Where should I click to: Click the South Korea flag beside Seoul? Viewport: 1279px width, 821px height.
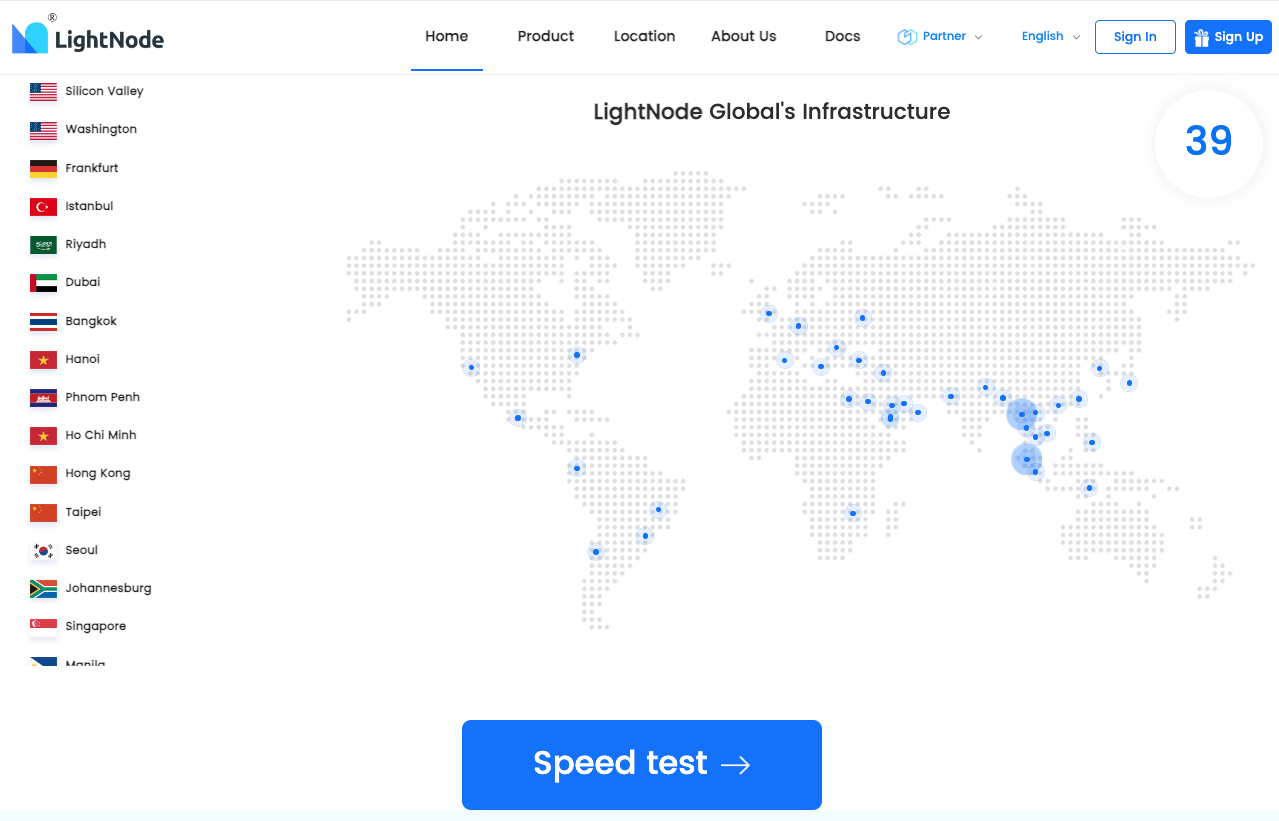tap(41, 550)
